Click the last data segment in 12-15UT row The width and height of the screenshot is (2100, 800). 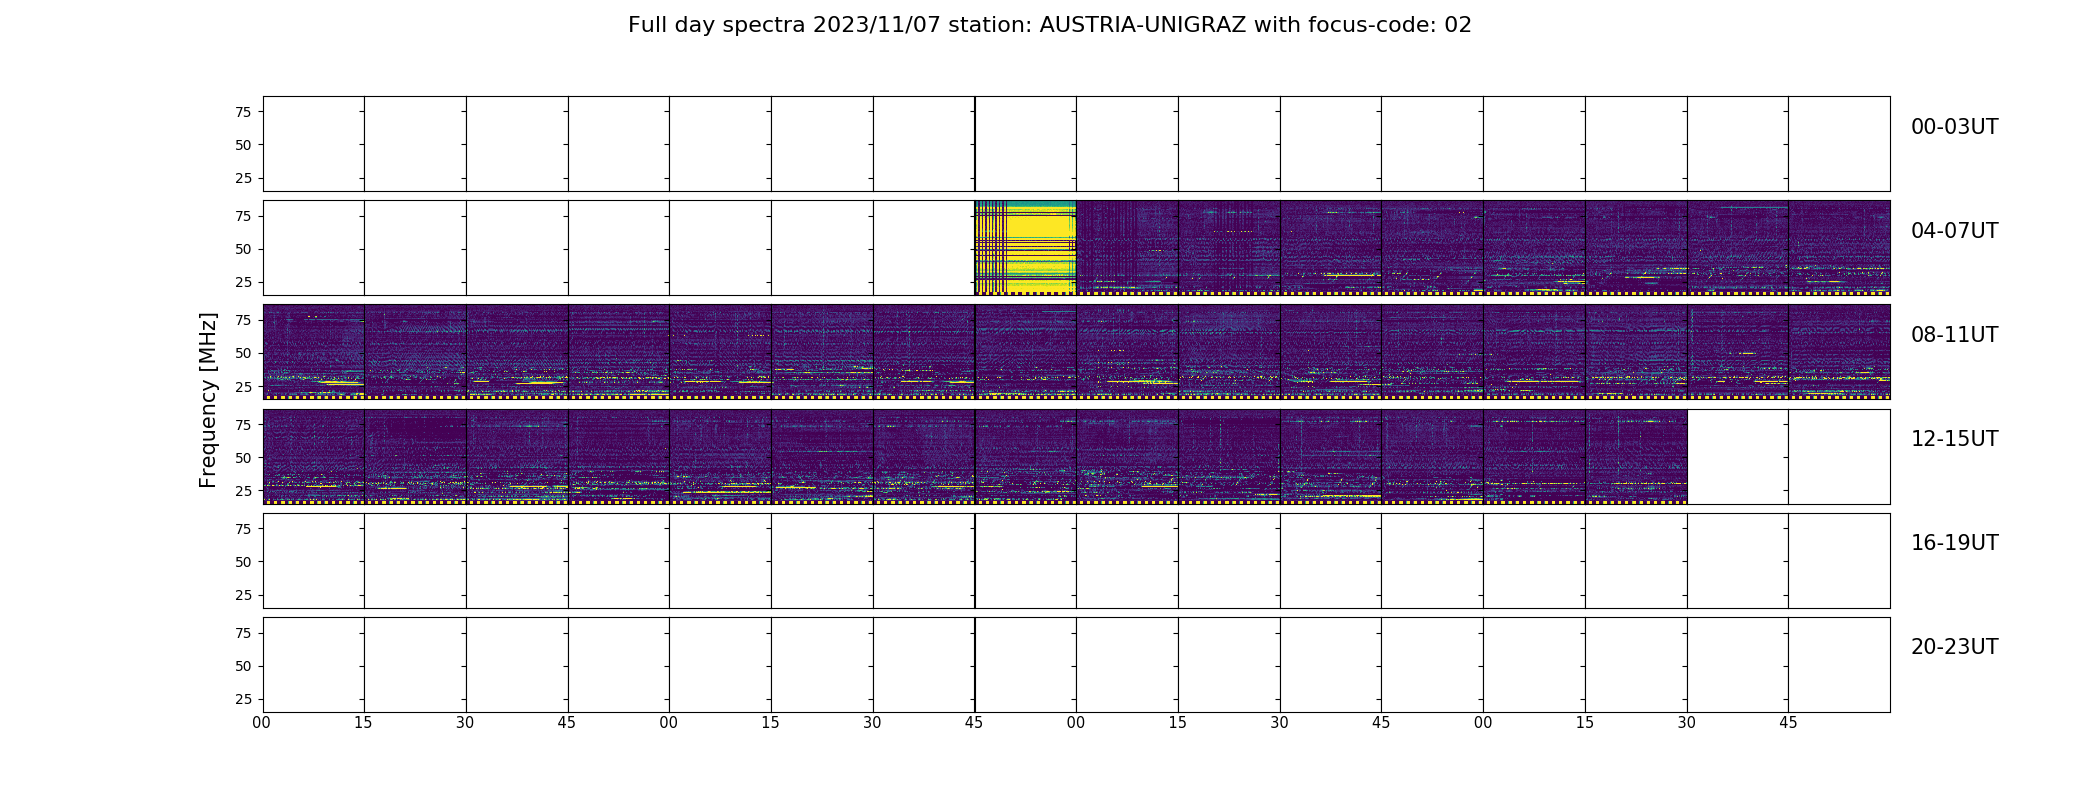(1636, 456)
